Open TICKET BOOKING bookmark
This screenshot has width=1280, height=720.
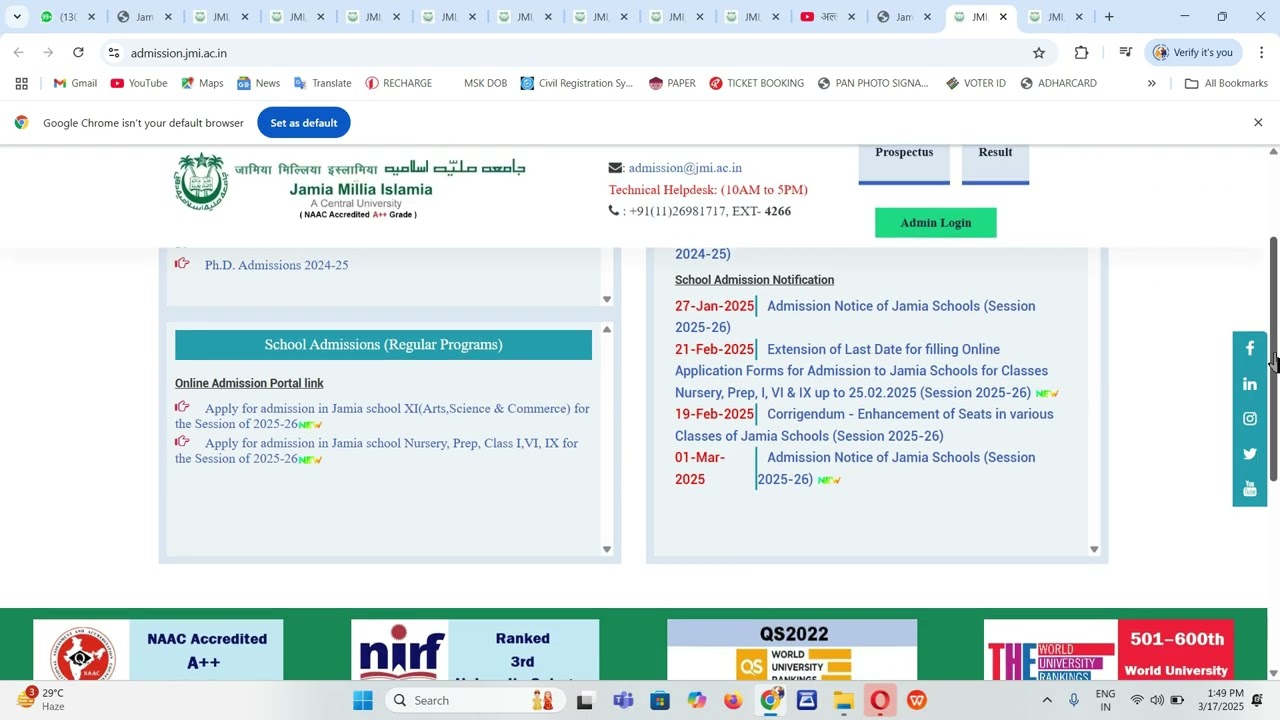(x=756, y=83)
